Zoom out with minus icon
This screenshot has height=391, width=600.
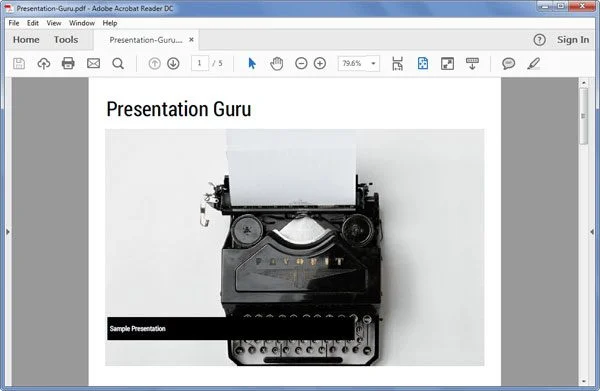coord(301,63)
